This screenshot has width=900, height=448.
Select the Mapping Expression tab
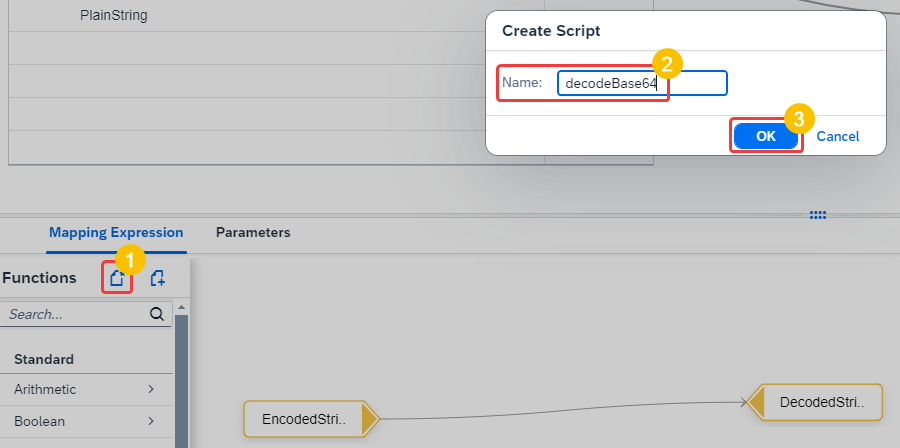(116, 232)
